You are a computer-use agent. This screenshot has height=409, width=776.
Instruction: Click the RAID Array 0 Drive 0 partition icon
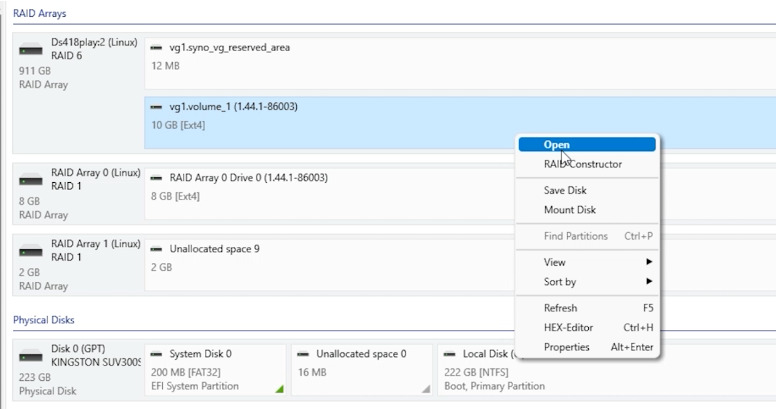156,178
